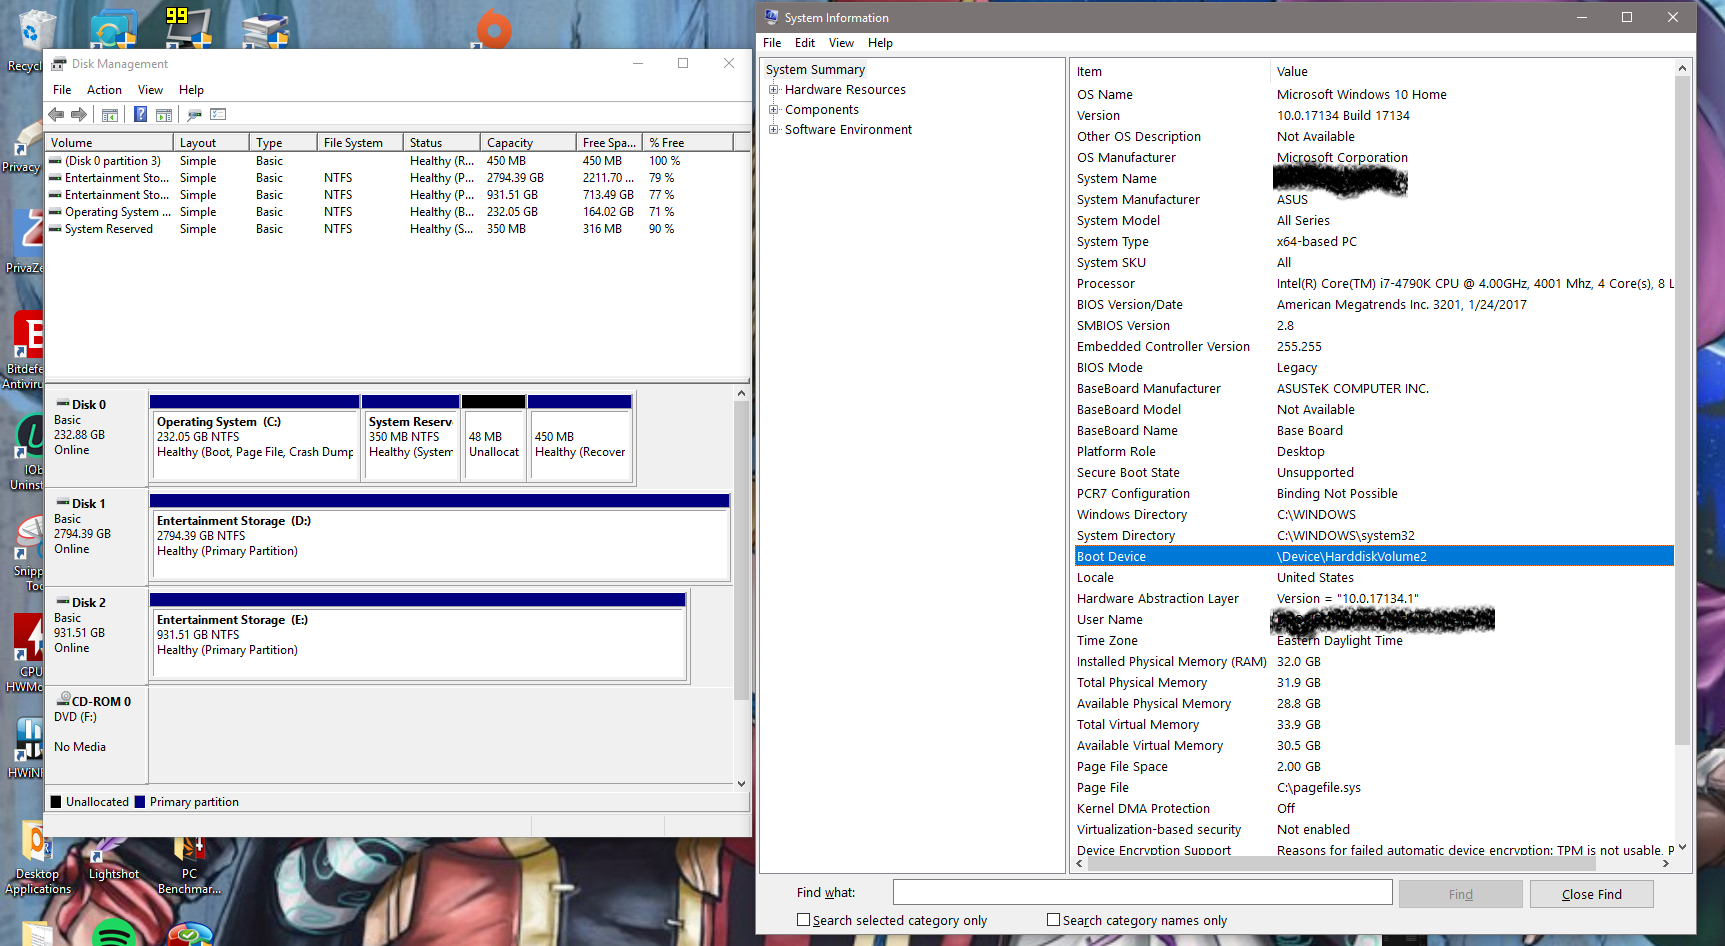Click into the Find what text field

coord(1142,892)
